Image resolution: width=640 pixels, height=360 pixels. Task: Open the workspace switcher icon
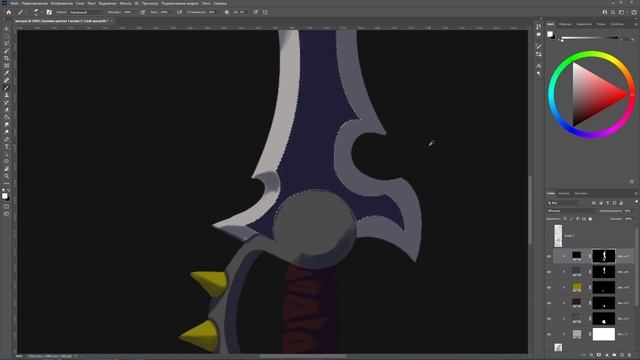[621, 12]
